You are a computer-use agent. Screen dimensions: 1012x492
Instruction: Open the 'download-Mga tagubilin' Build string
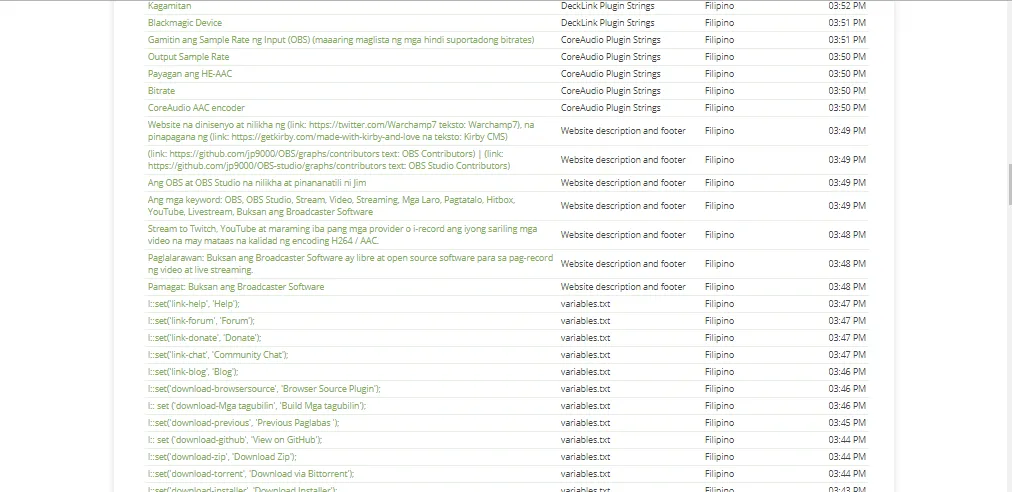coord(257,406)
